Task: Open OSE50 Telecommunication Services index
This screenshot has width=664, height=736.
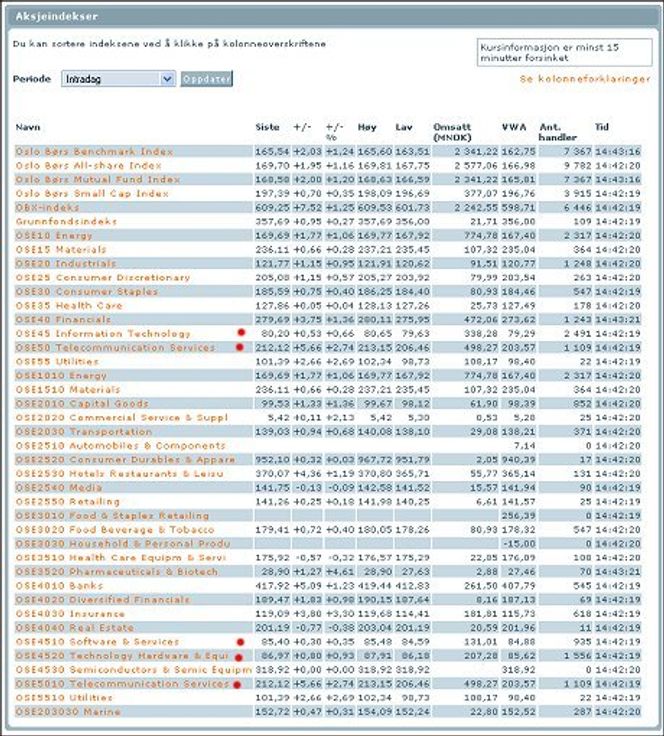Action: click(115, 348)
